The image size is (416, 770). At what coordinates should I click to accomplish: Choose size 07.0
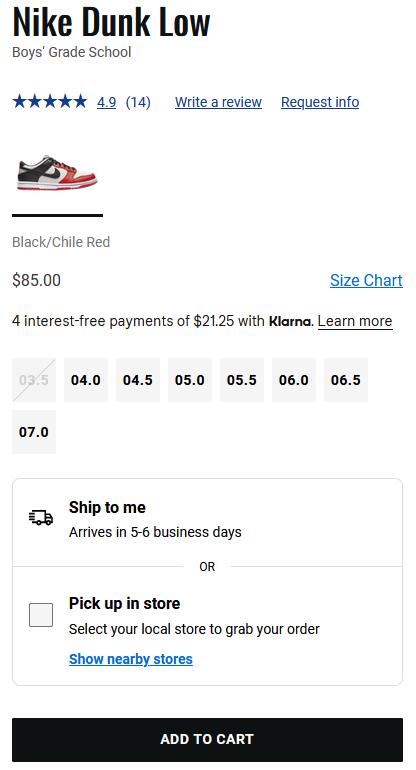(x=34, y=432)
